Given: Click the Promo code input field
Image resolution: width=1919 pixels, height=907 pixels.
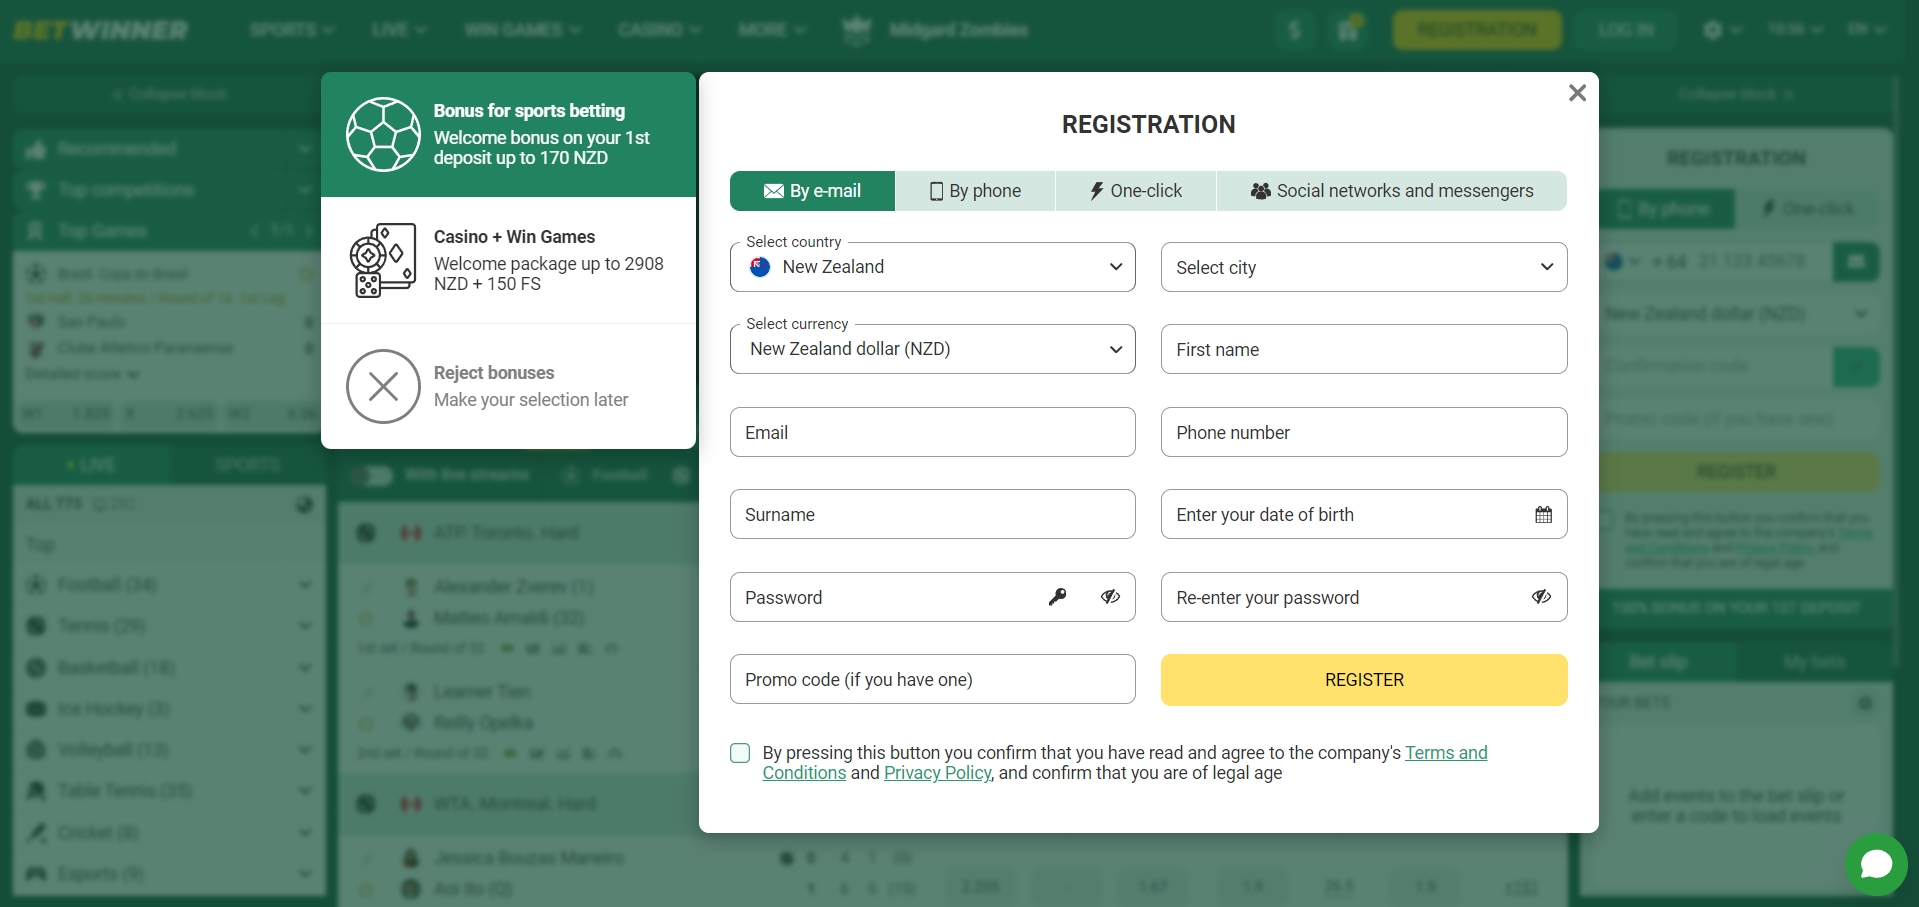Looking at the screenshot, I should point(933,679).
